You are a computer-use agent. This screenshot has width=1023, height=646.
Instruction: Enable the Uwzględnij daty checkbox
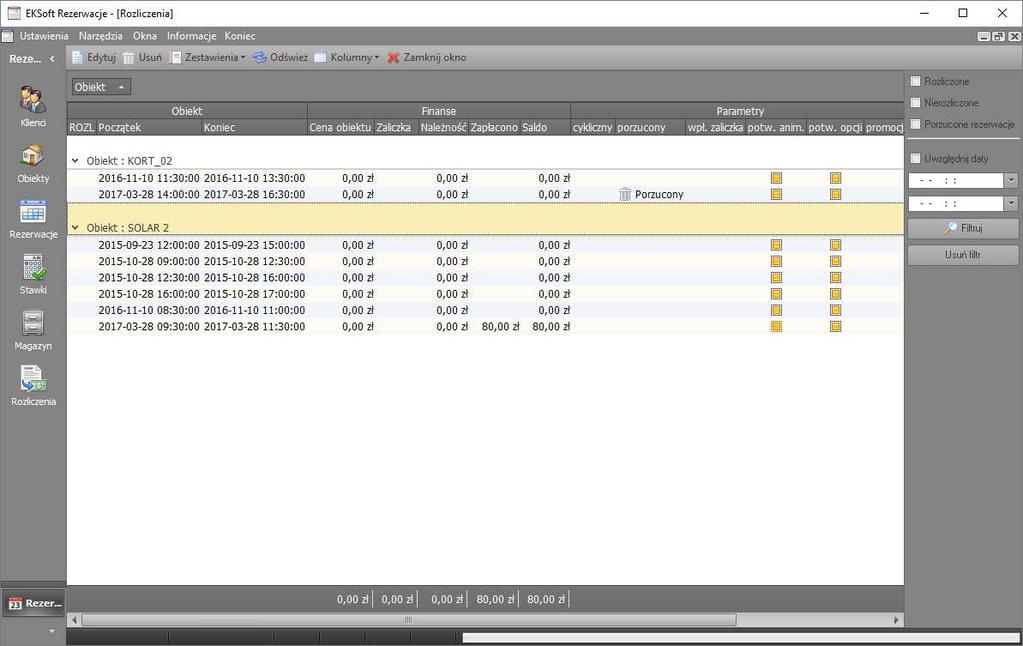(x=915, y=159)
